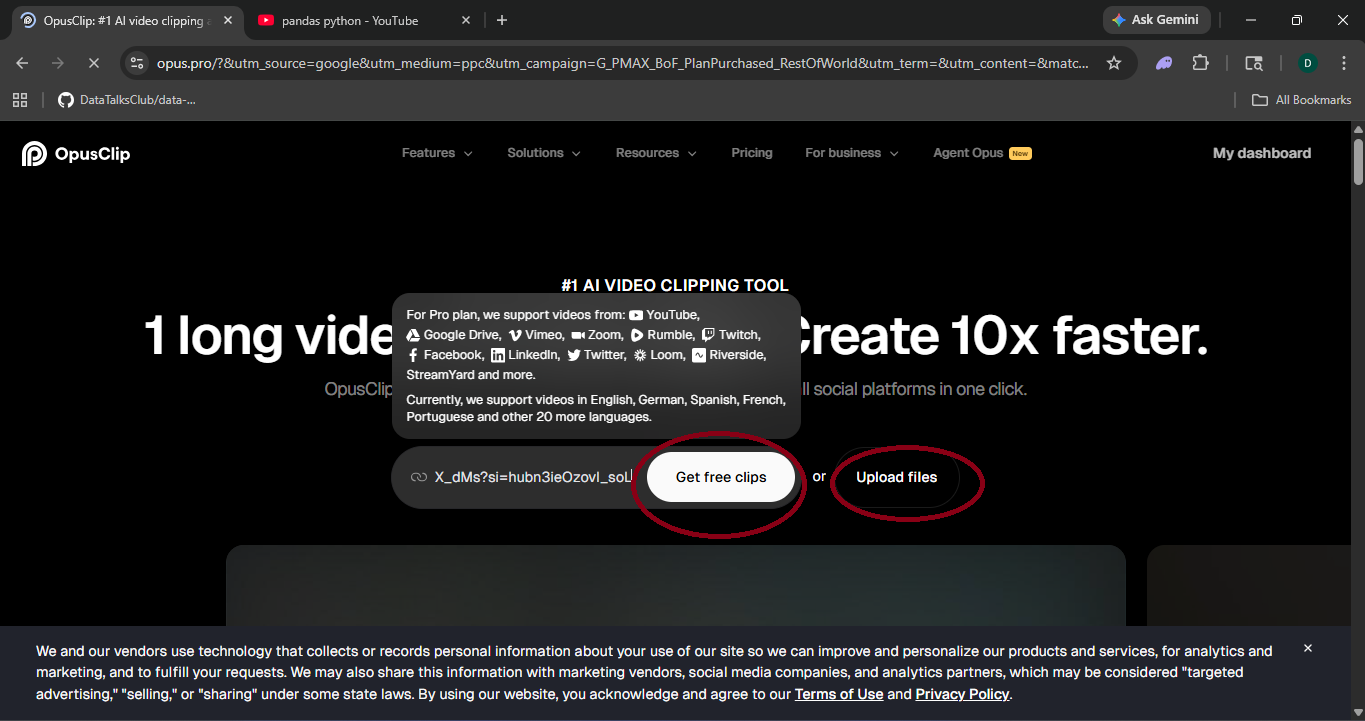This screenshot has height=721, width=1365.
Task: Dismiss the cookie notice with the X
Action: tap(1307, 649)
